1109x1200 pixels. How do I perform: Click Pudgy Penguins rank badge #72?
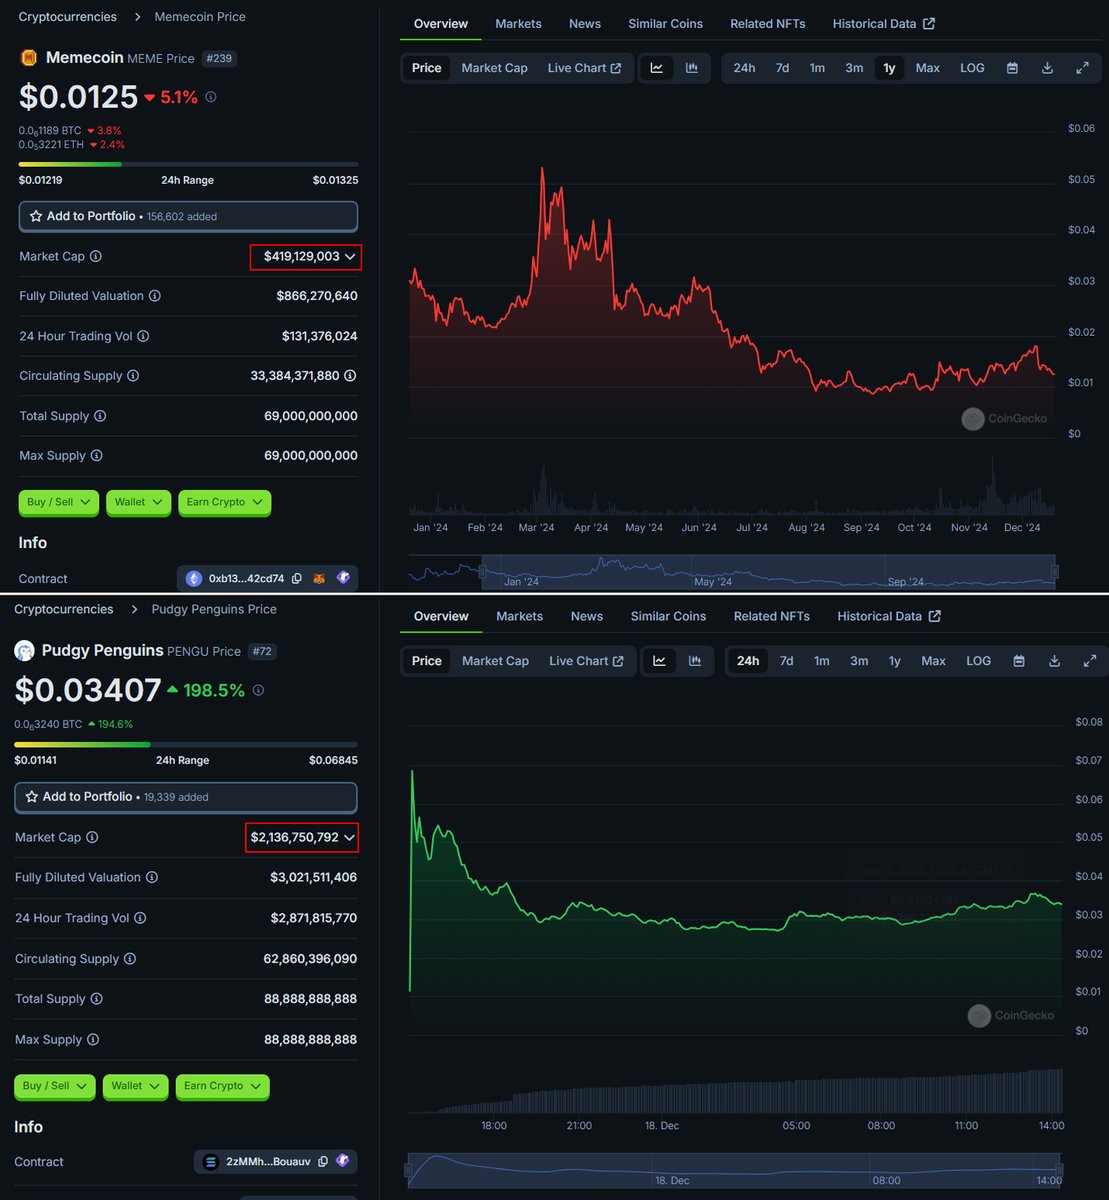(x=263, y=651)
